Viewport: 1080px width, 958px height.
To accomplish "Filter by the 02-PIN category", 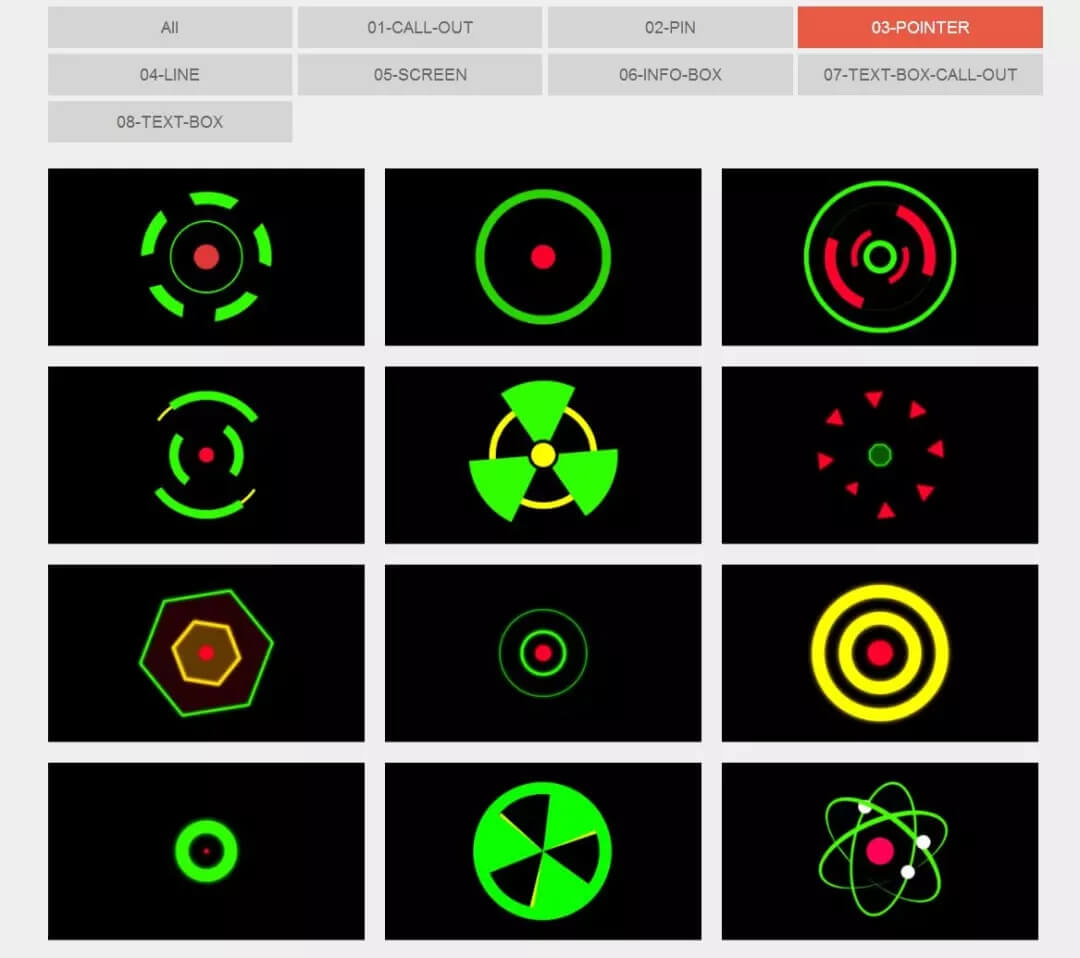I will [x=670, y=27].
